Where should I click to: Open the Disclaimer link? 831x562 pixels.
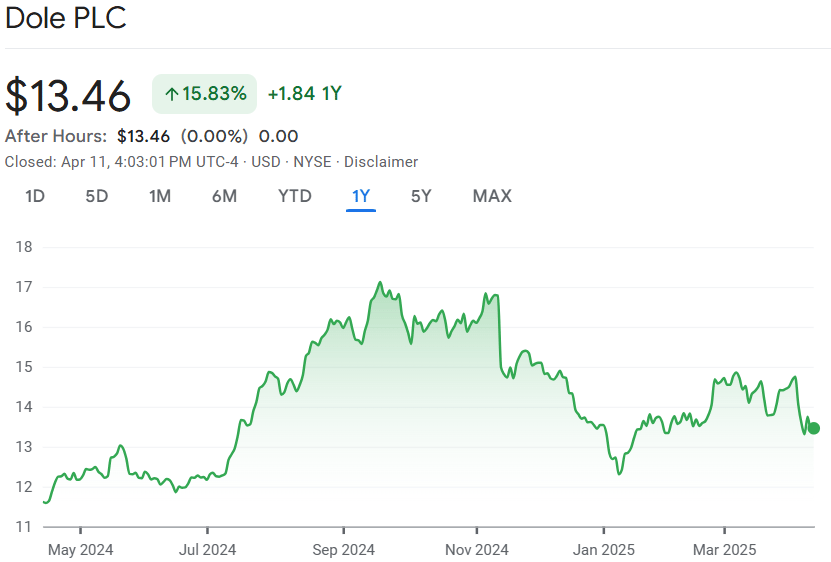381,162
